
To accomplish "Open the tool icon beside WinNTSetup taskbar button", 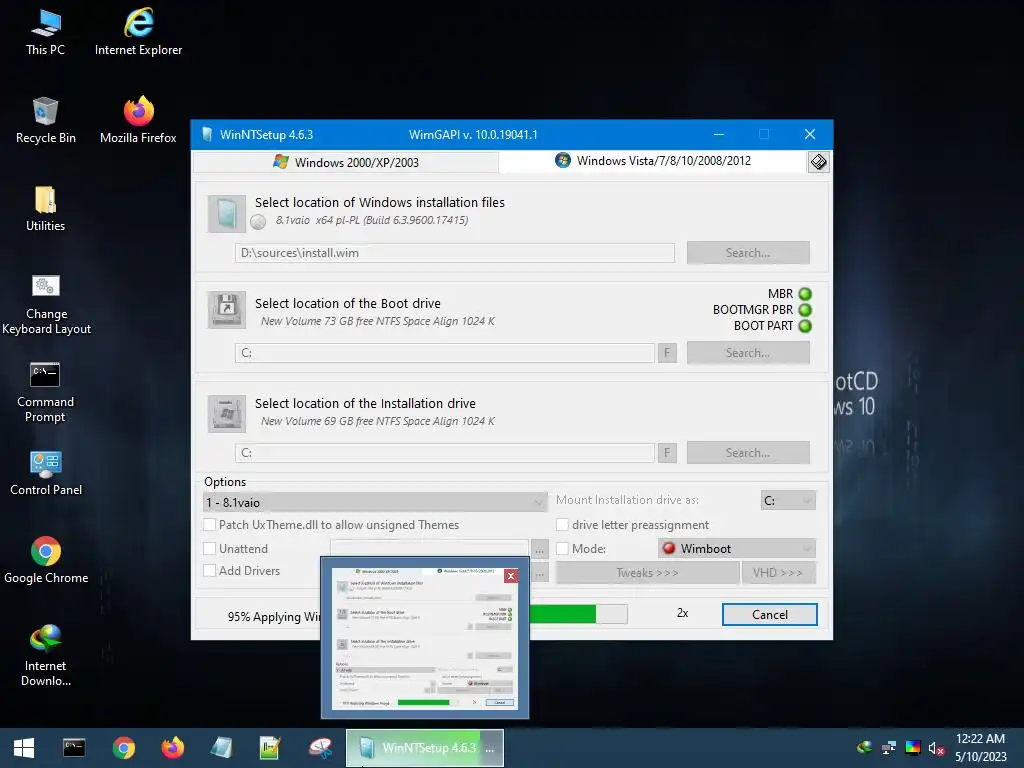I will (x=320, y=748).
